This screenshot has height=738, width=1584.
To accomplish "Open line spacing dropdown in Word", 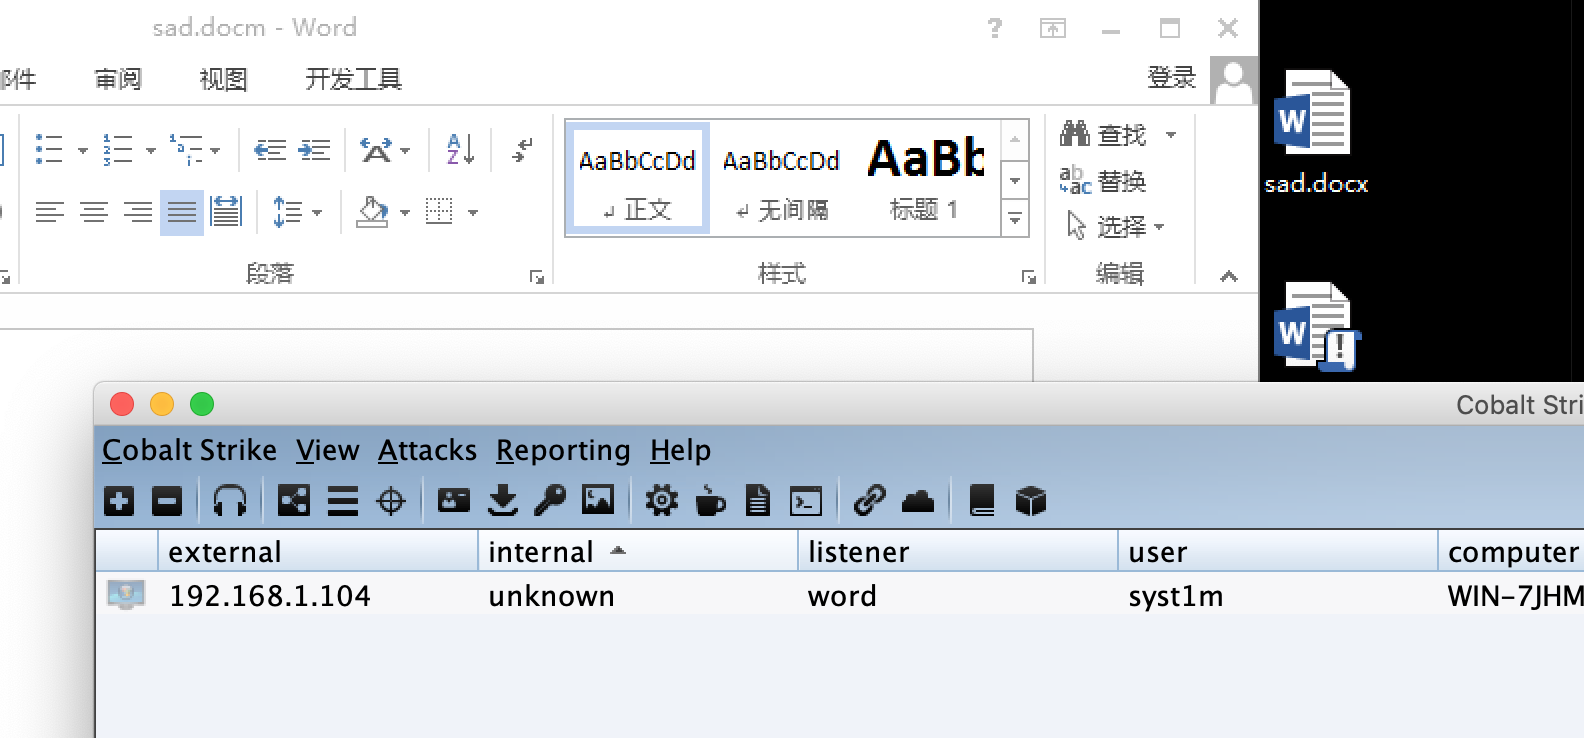I will (x=317, y=213).
